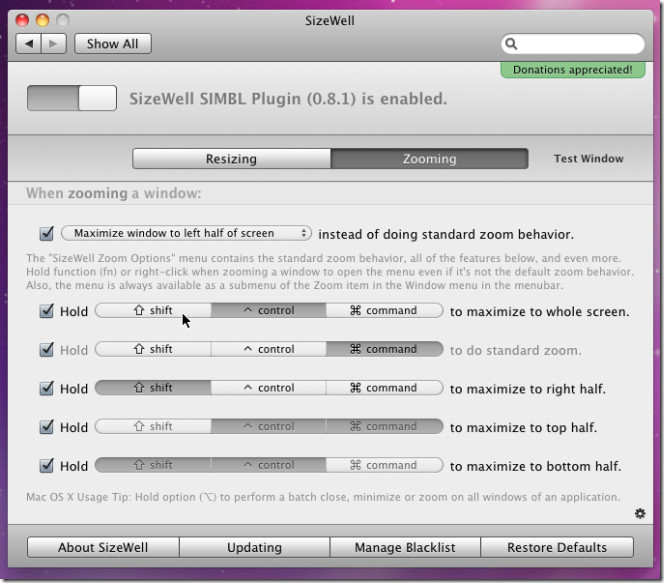Toggle command for maximize to bottom half
664x583 pixels.
point(385,465)
